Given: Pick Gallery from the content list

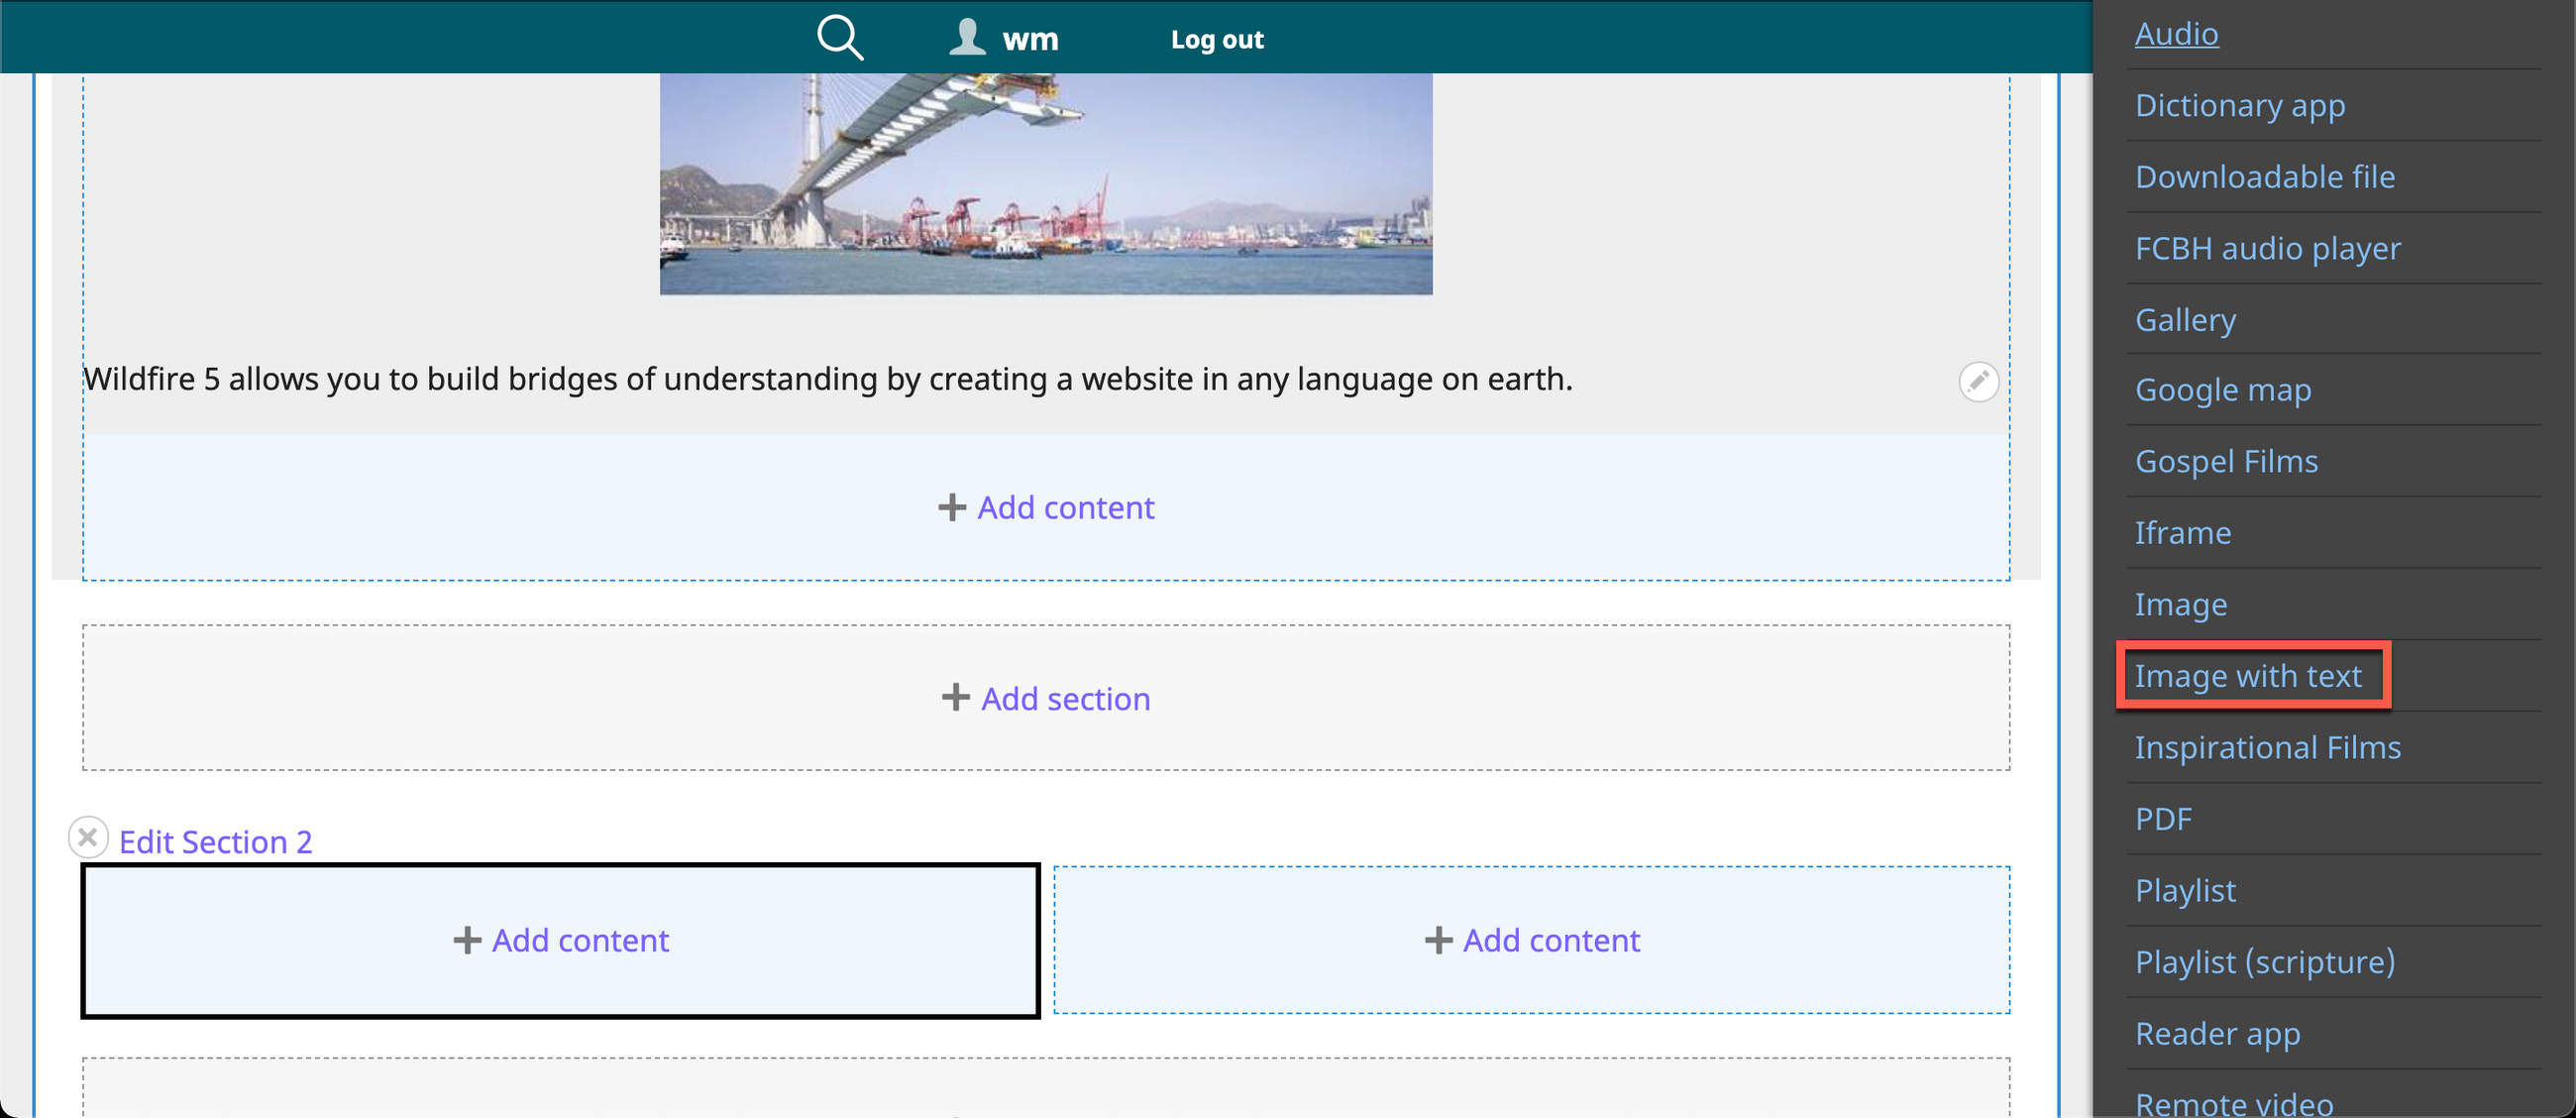Looking at the screenshot, I should click(x=2185, y=320).
